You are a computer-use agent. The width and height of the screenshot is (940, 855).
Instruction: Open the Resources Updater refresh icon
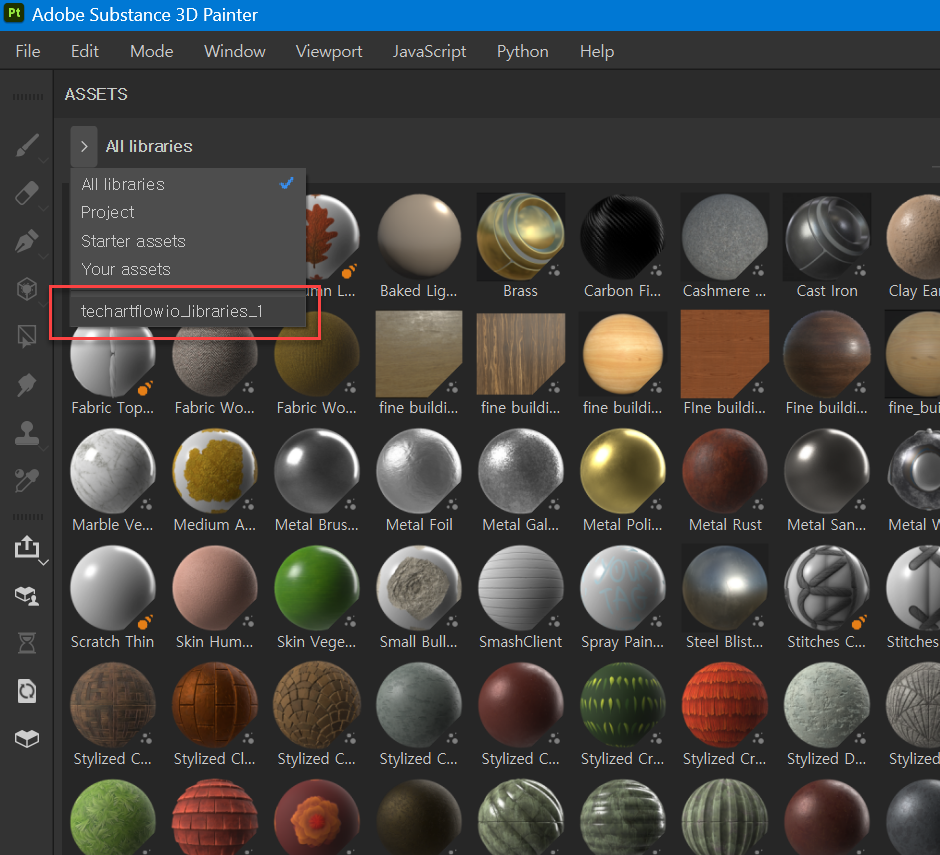pos(27,691)
